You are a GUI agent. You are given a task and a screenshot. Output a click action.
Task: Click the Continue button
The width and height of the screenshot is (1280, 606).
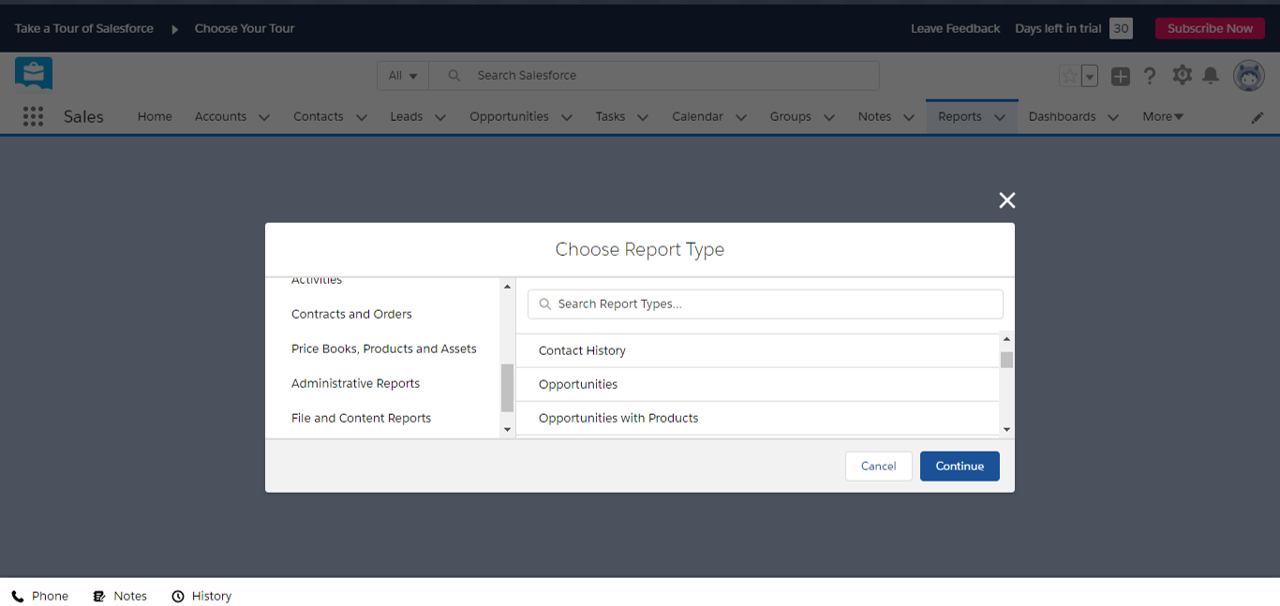(960, 466)
